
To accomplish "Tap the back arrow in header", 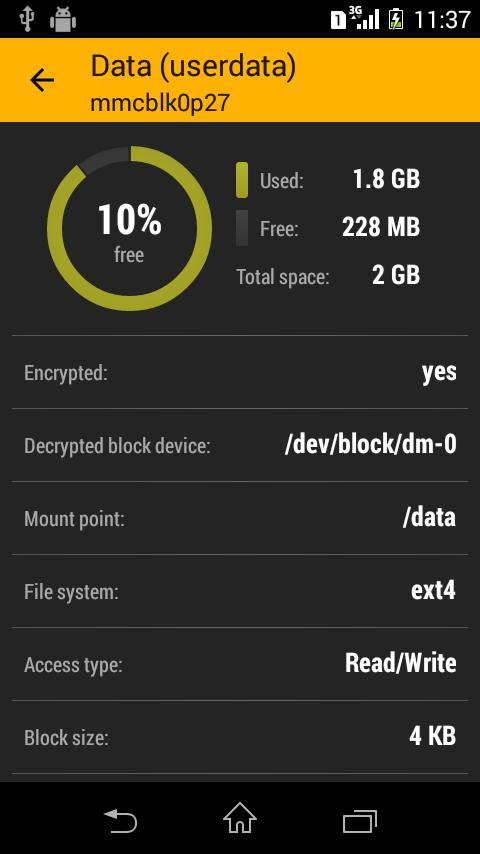I will (42, 81).
